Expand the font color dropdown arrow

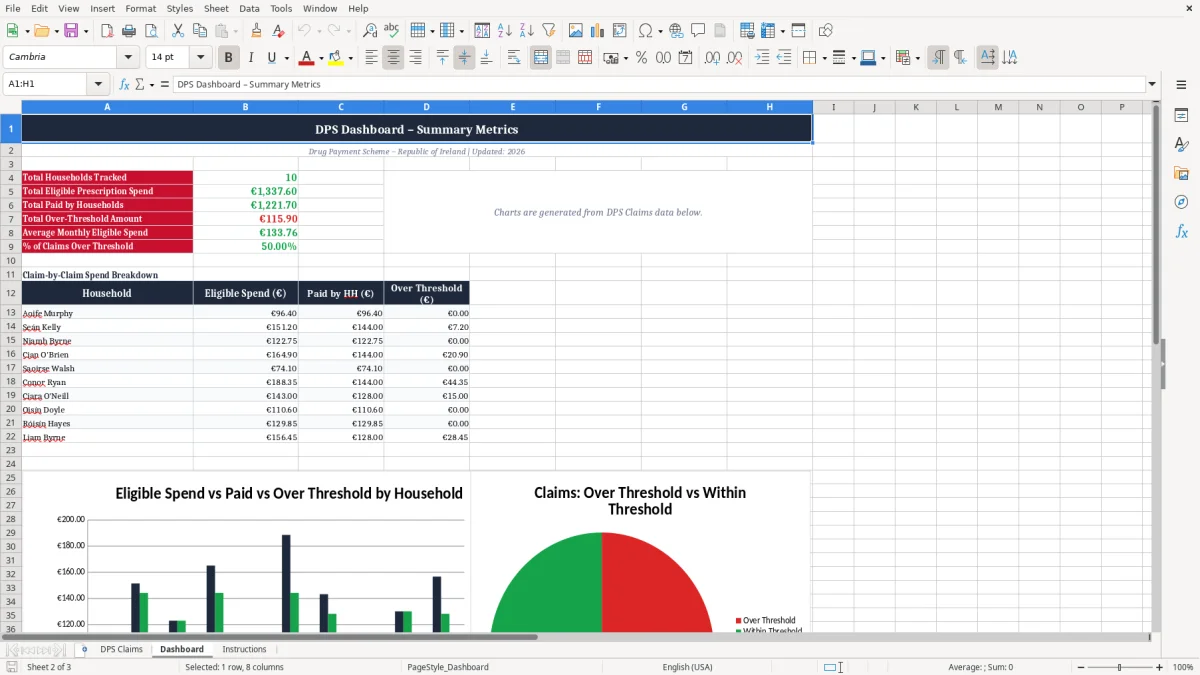pyautogui.click(x=320, y=58)
